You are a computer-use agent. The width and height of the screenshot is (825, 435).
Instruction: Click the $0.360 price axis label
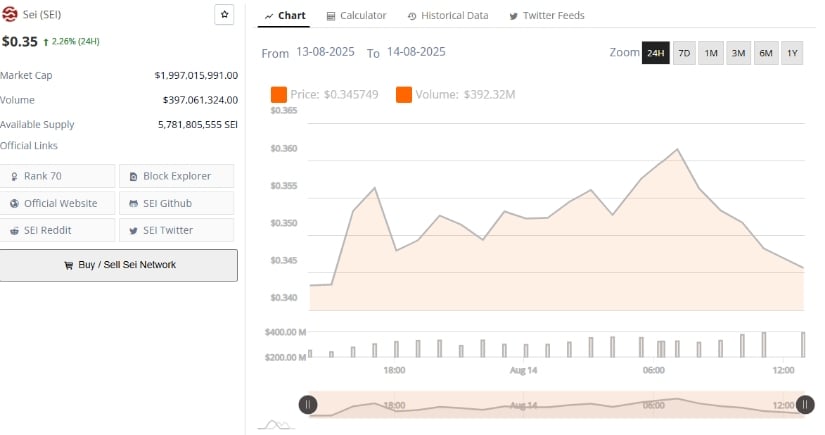284,149
